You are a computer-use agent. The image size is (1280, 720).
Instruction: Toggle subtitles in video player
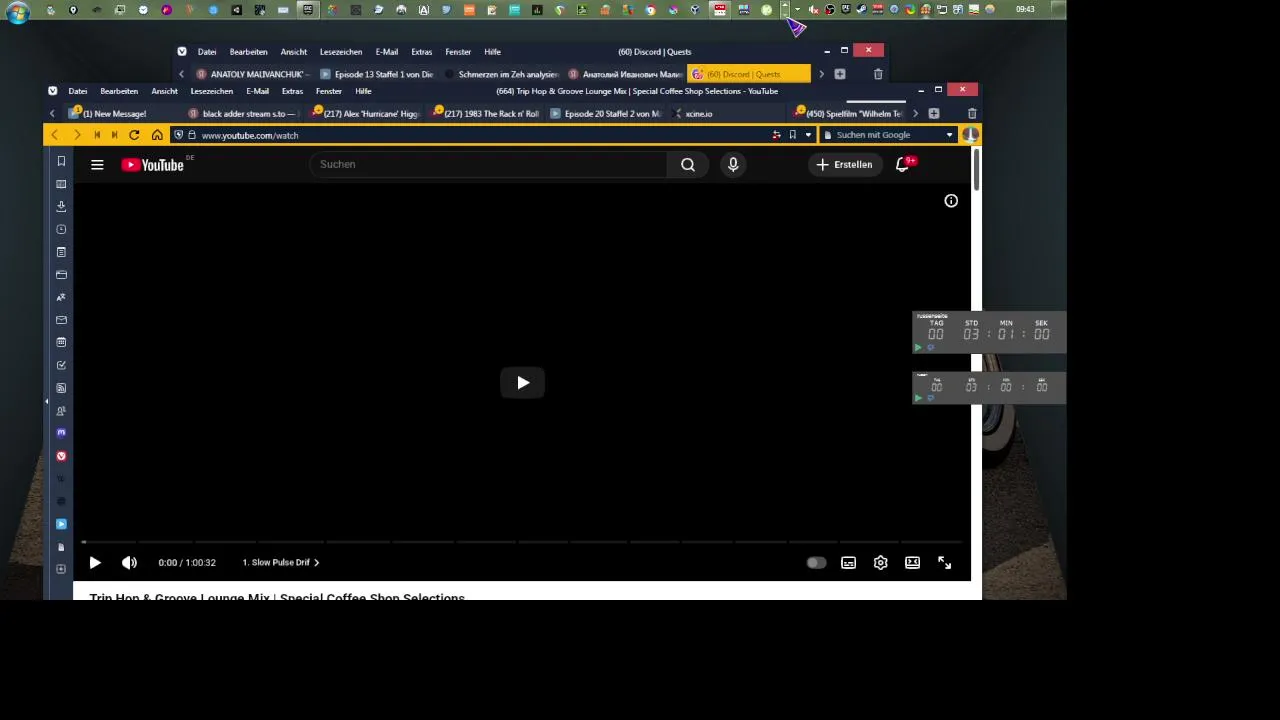click(x=848, y=563)
